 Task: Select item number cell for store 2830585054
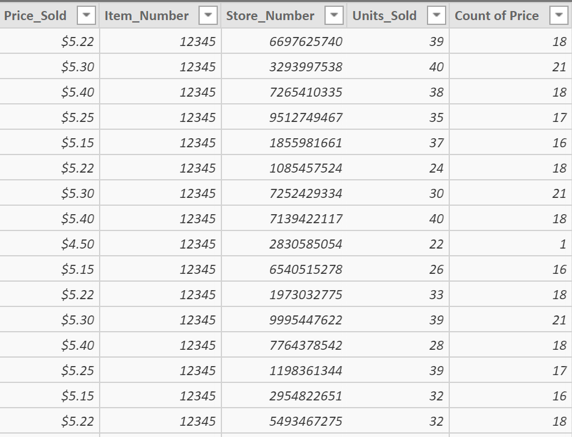pyautogui.click(x=160, y=244)
